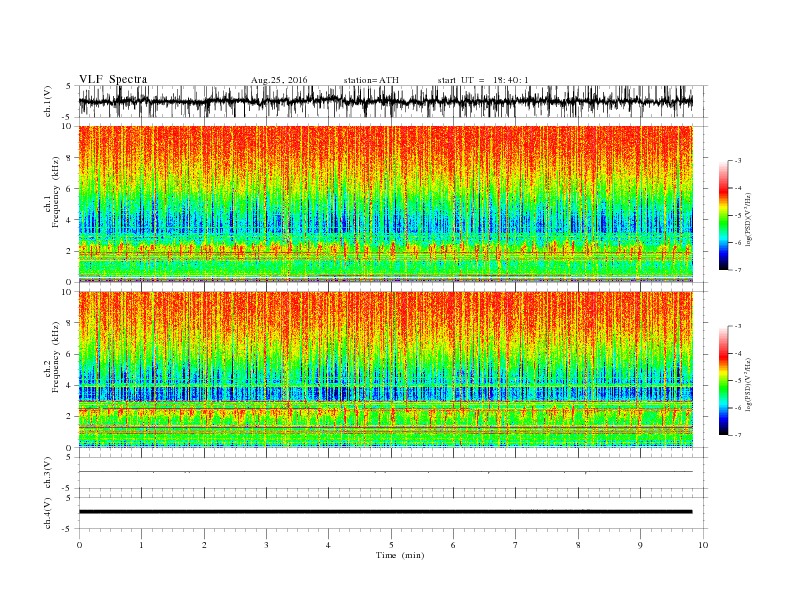
Task: Click time axis tick label "7"
Action: [x=516, y=545]
